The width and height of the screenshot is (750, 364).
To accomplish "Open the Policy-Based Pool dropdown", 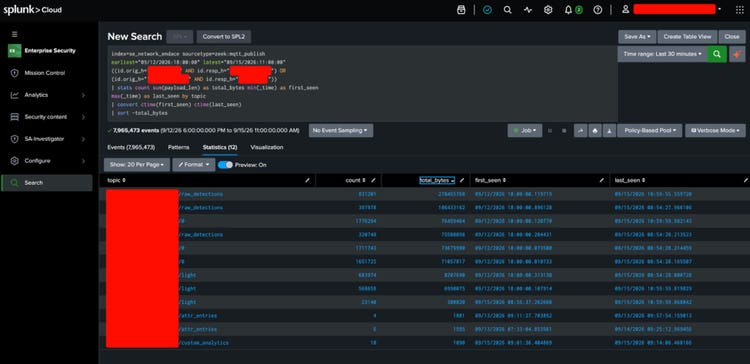I will 650,131.
